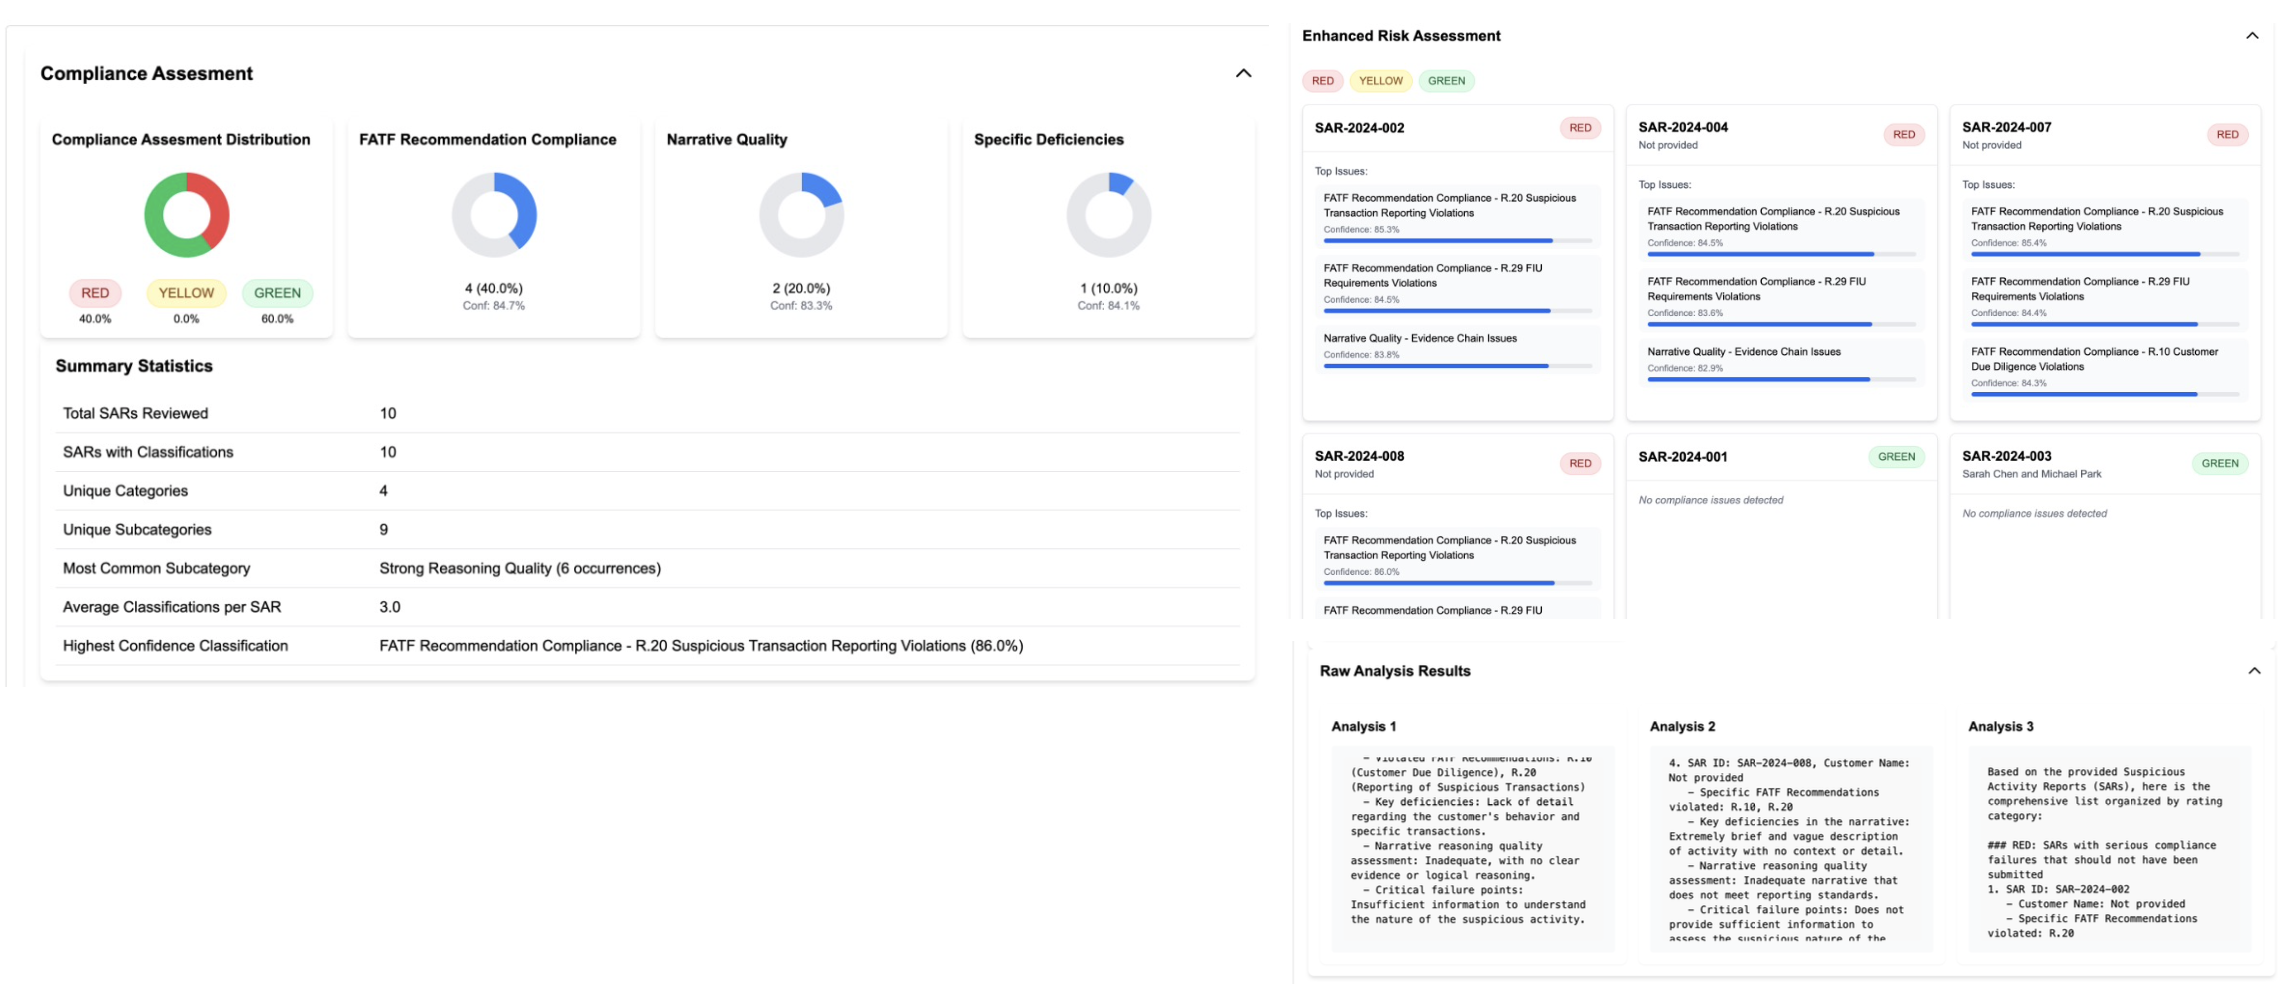
Task: Enable the GREEN filter pill
Action: click(x=1446, y=81)
